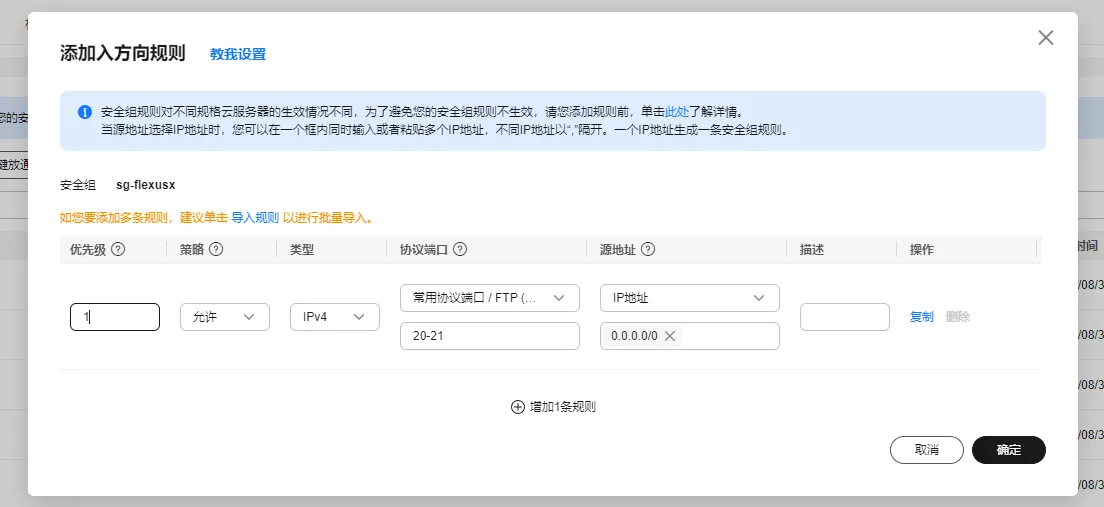Image resolution: width=1104 pixels, height=507 pixels.
Task: Click the 导入规则 import rules link
Action: (x=255, y=217)
